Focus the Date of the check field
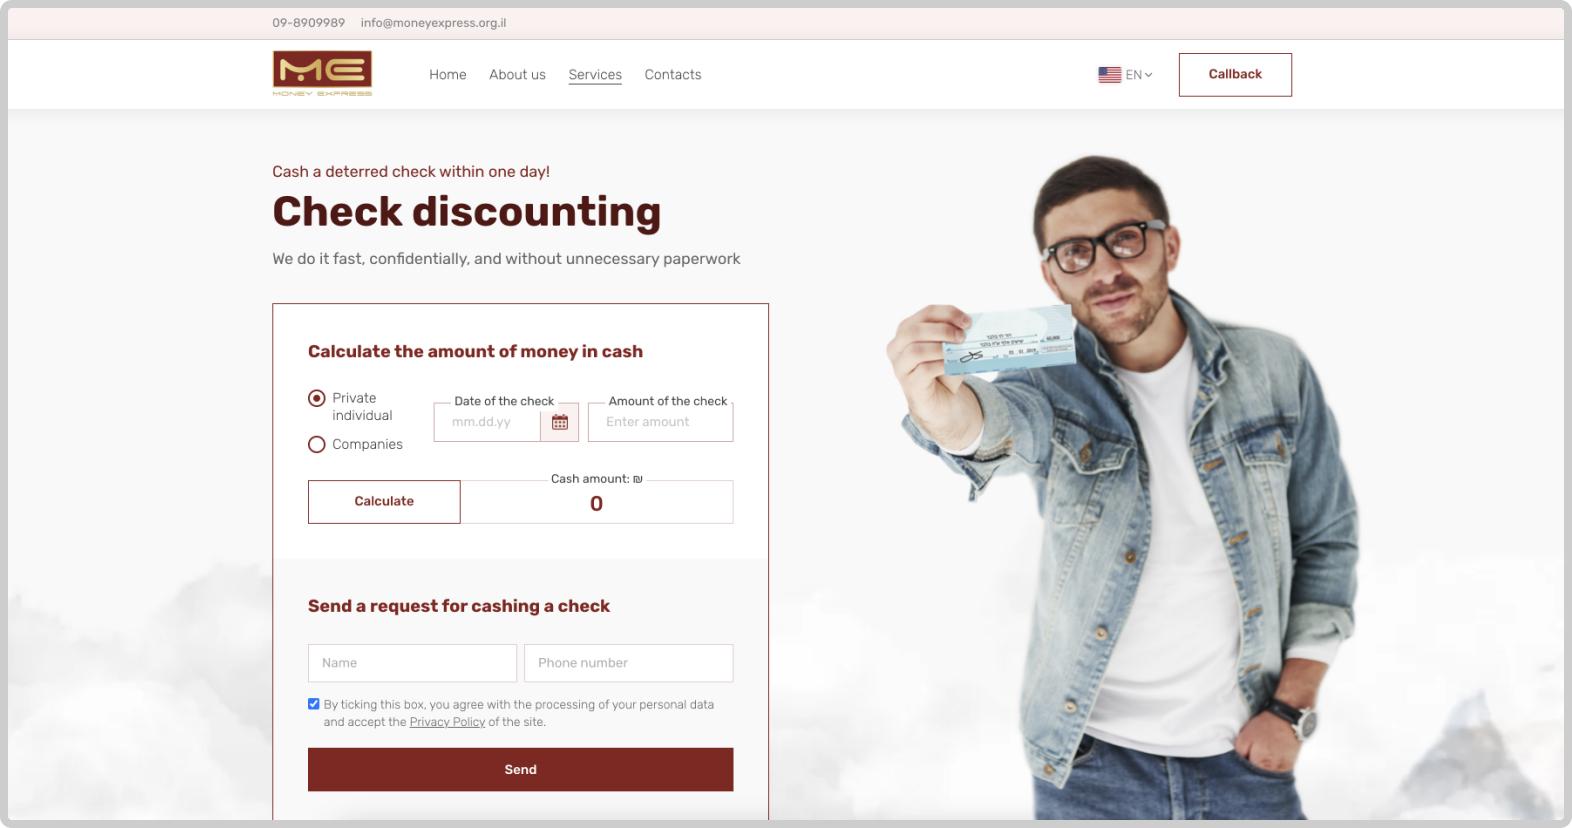 click(x=488, y=422)
